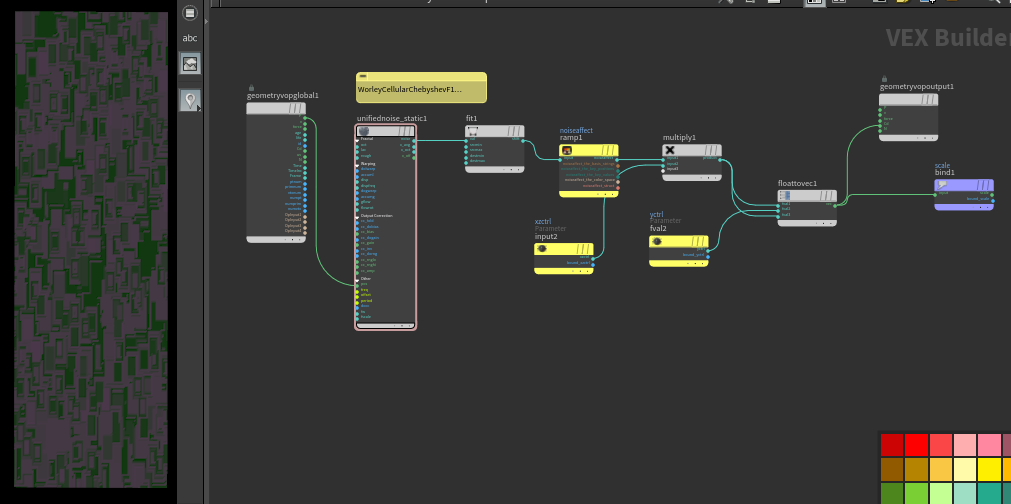Select the WorleyCellularChebyshevF1 sticky note
Image resolution: width=1011 pixels, height=504 pixels.
click(x=421, y=88)
